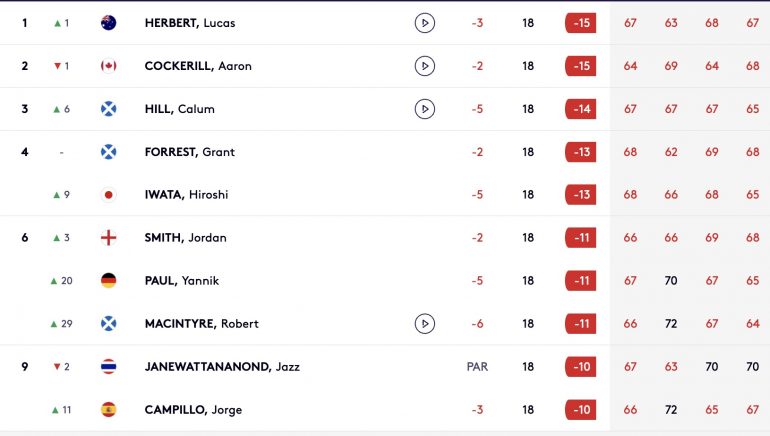770x436 pixels.
Task: Click Forrest's second round score 62
Action: [671, 152]
